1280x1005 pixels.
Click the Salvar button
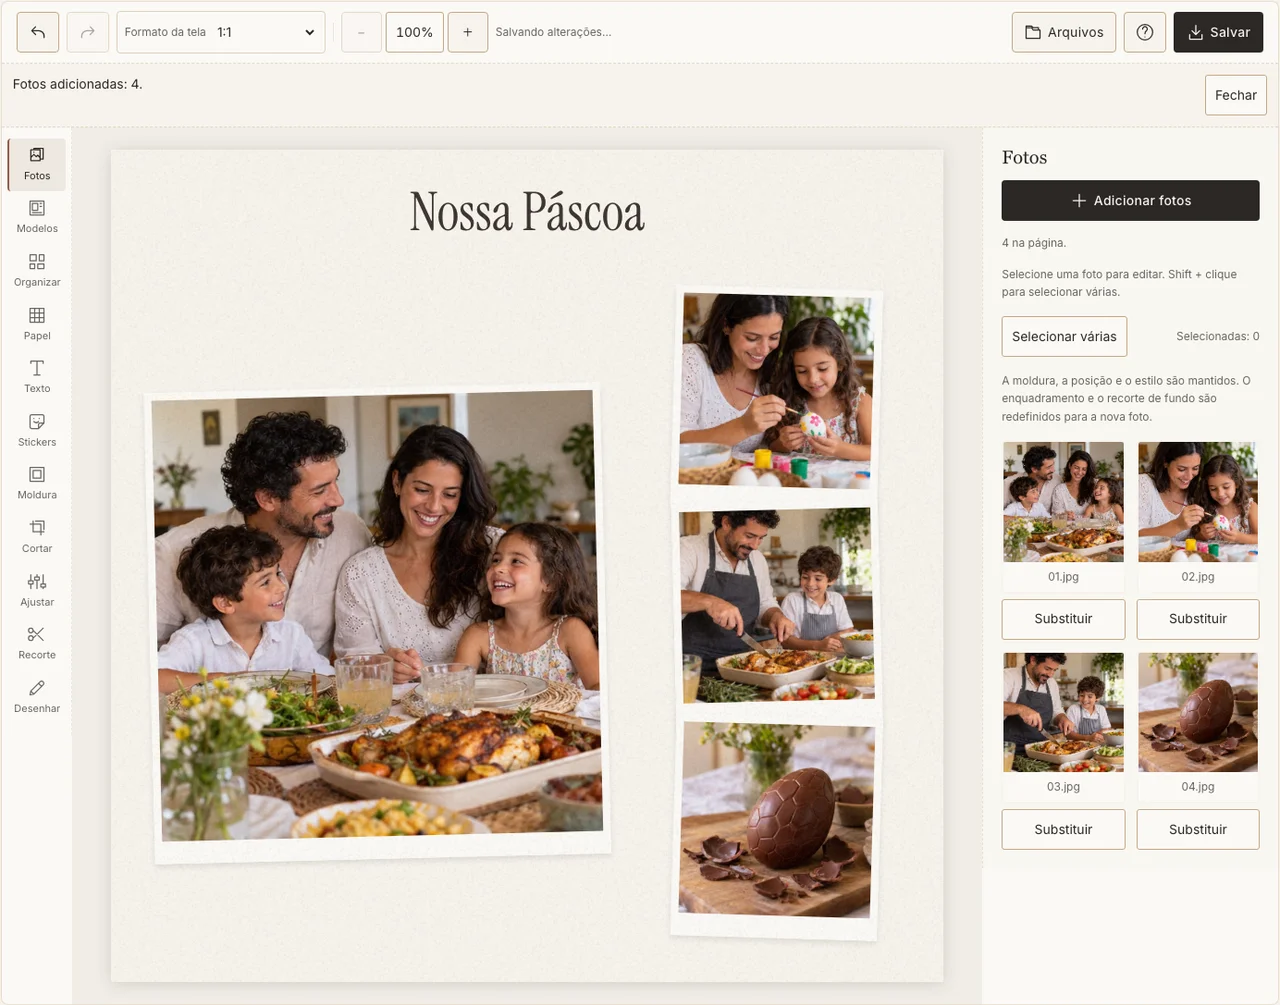[x=1219, y=32]
